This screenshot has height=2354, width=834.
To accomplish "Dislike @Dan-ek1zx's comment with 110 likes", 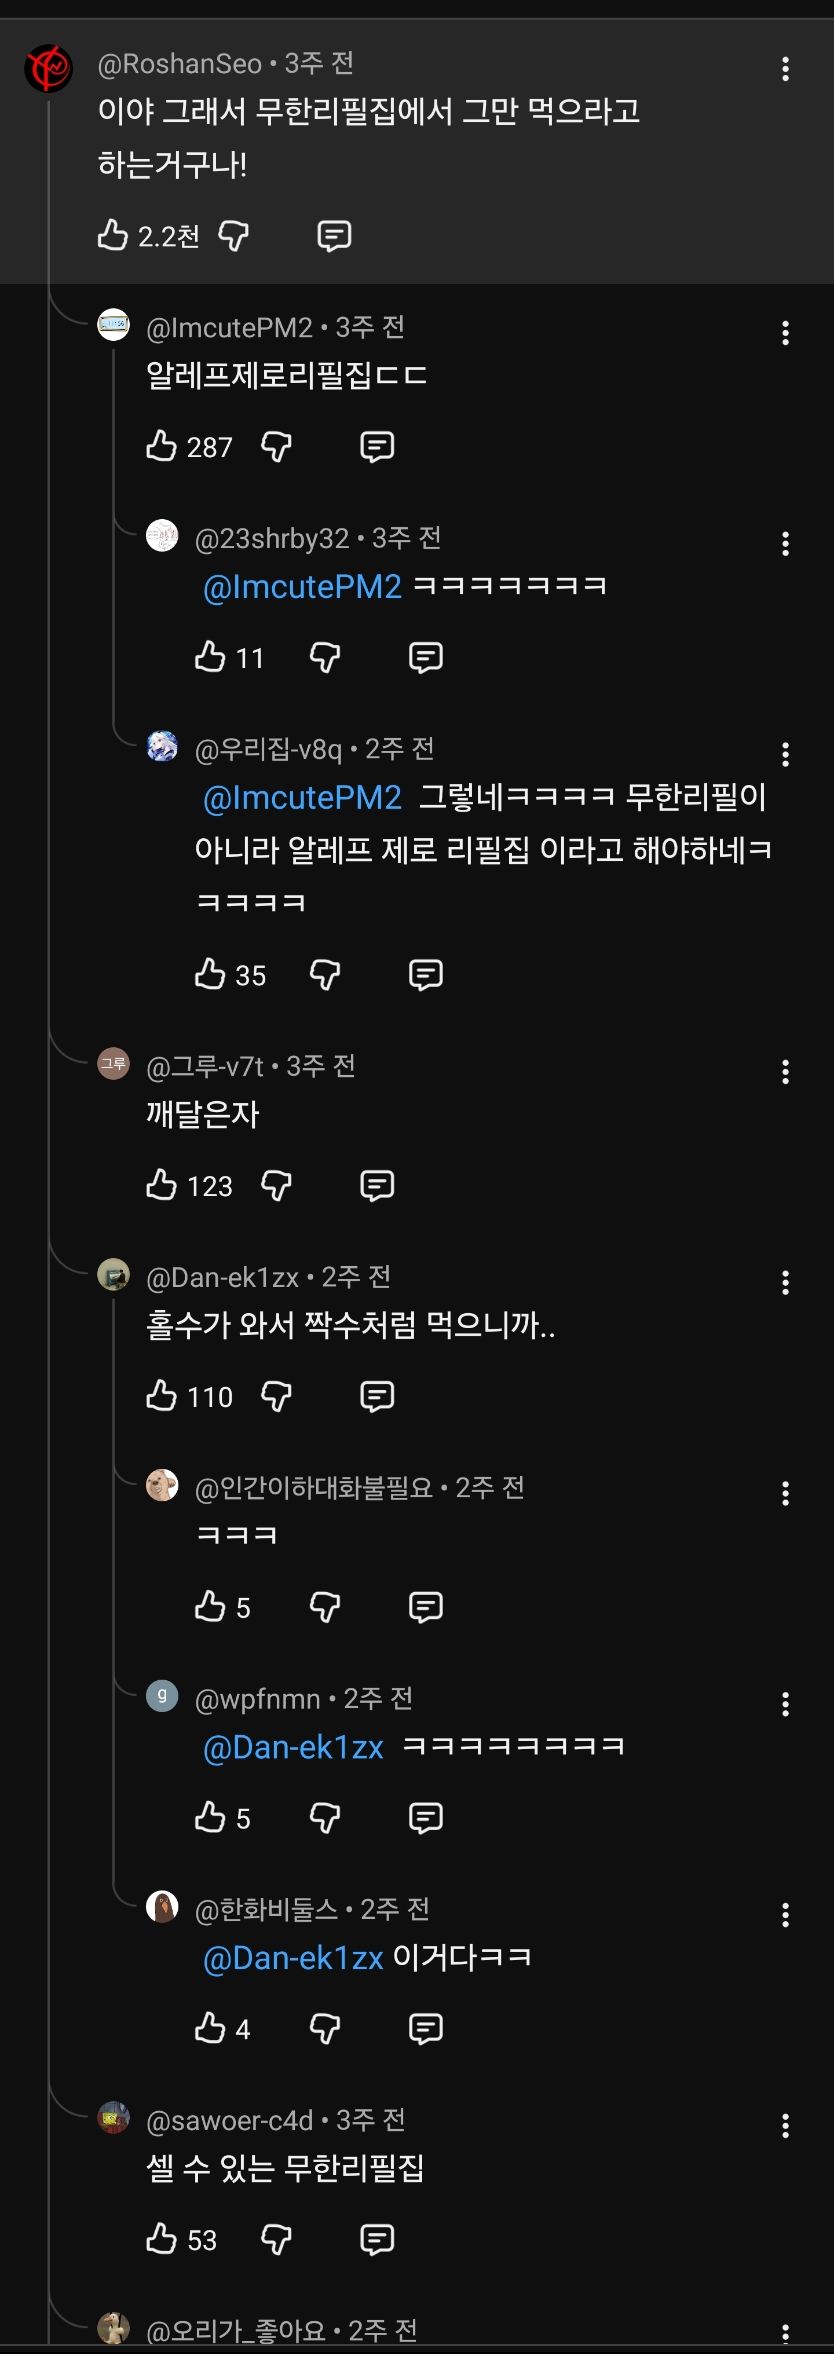I will 277,1396.
